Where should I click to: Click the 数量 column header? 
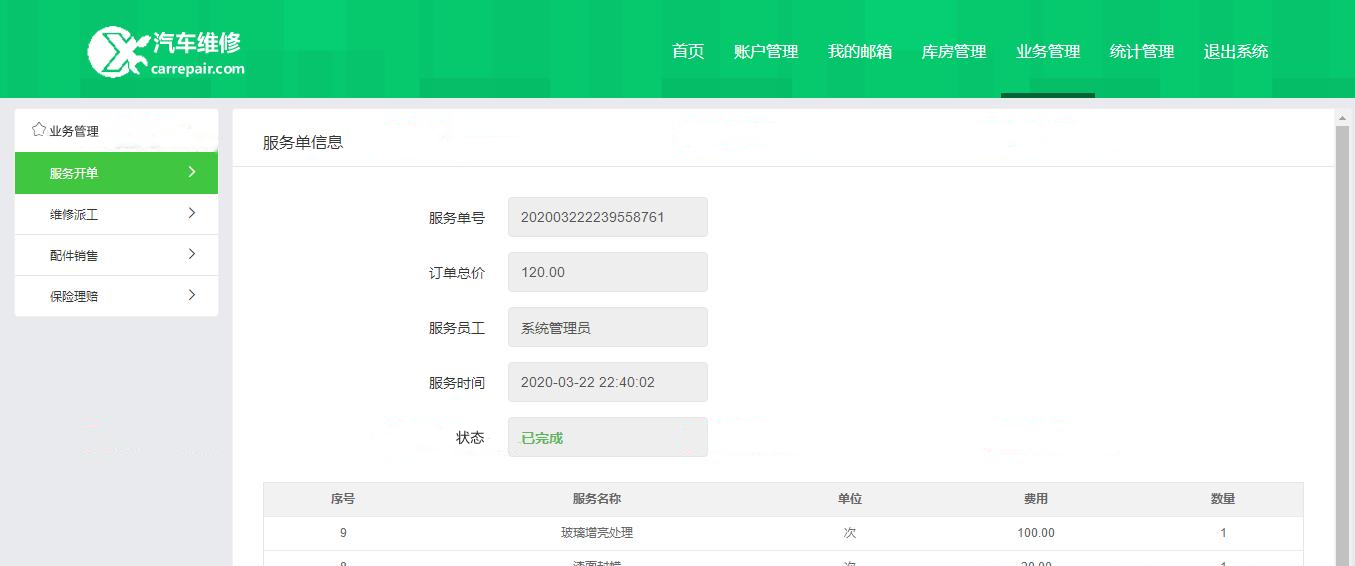1223,499
